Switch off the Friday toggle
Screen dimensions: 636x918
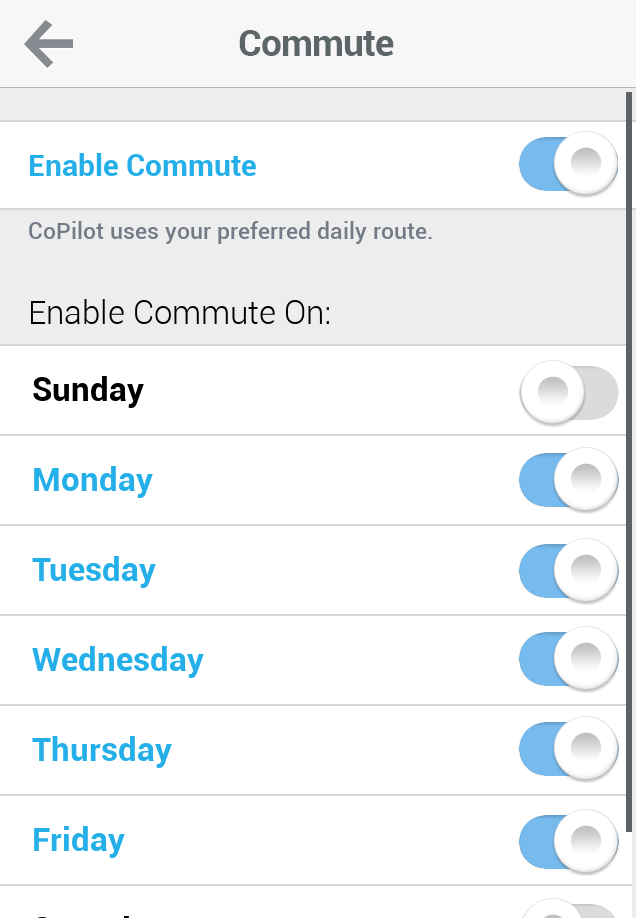[568, 841]
